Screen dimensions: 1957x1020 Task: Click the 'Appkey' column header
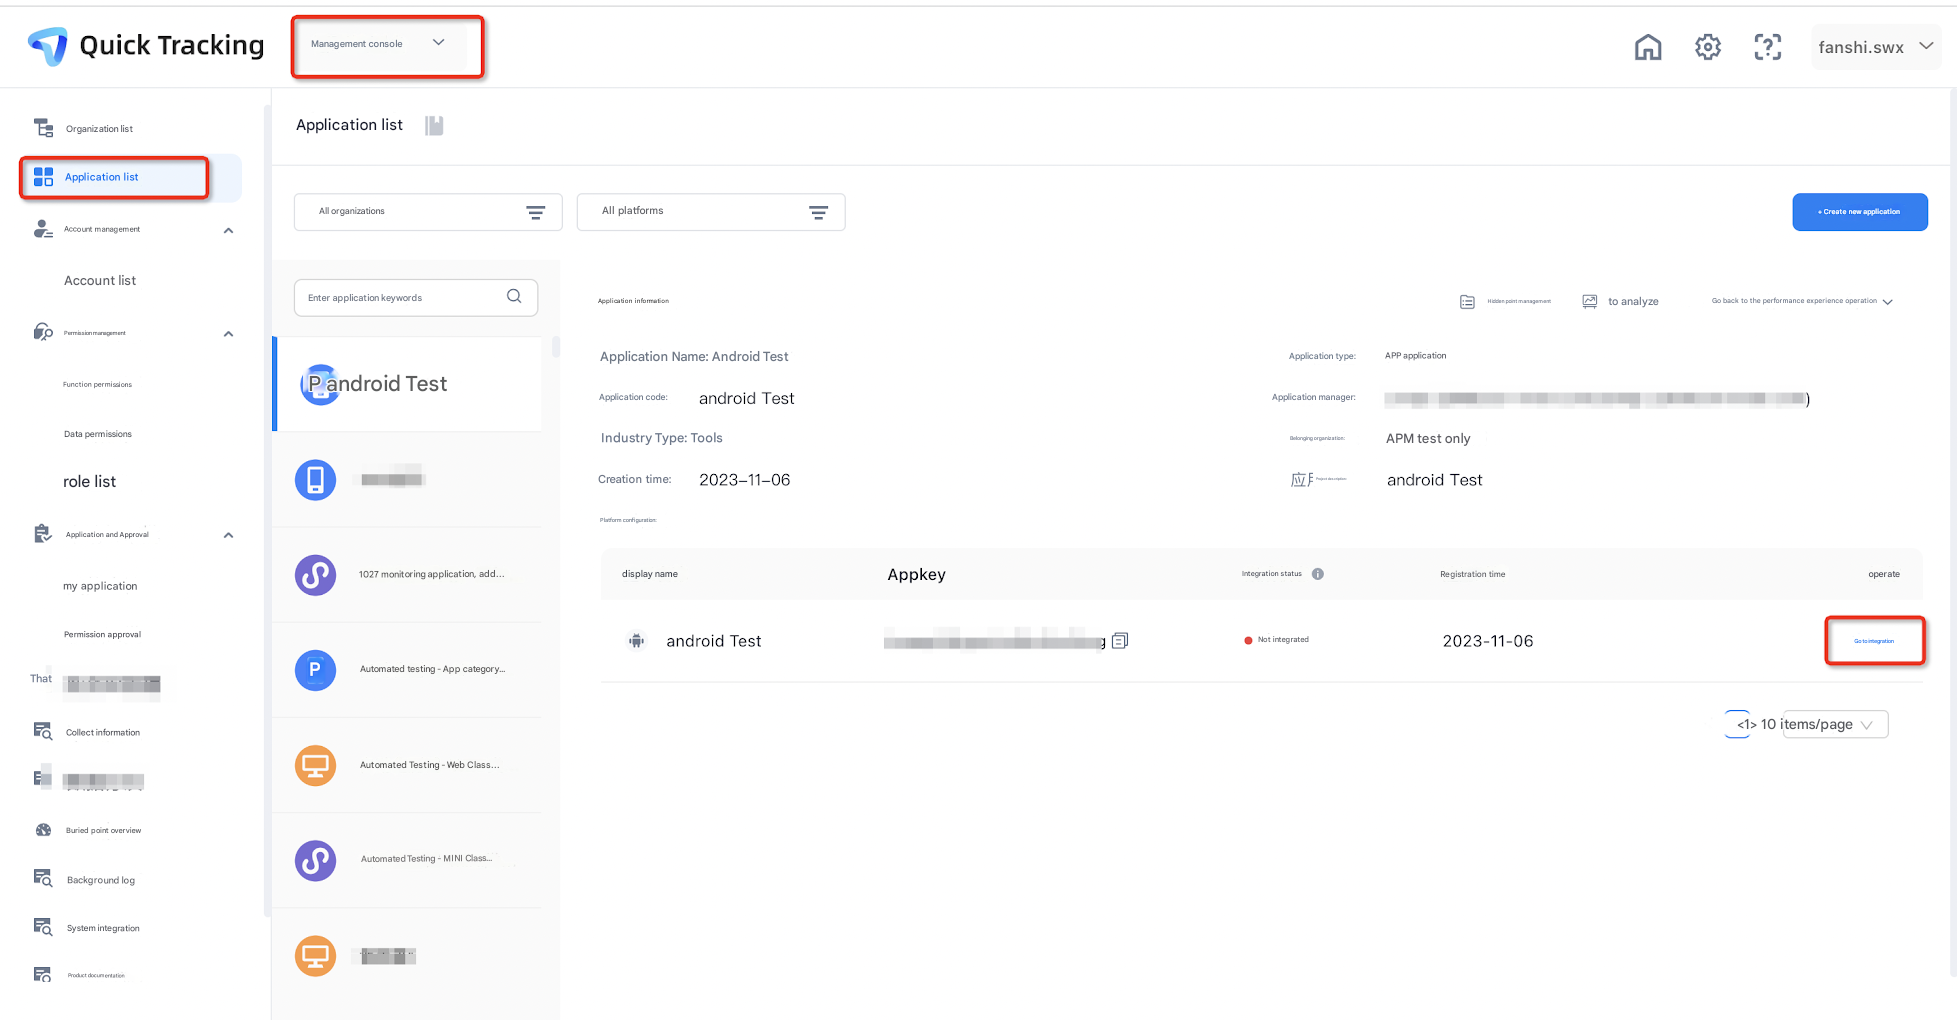coord(917,574)
